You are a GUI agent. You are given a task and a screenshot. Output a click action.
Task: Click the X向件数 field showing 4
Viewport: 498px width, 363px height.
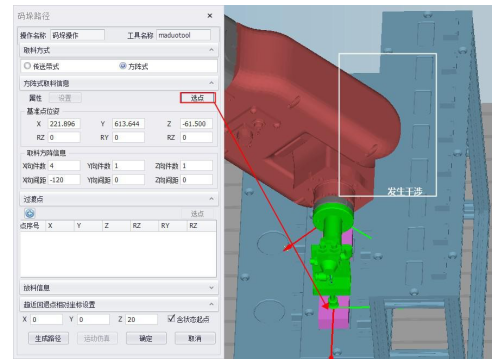64,166
